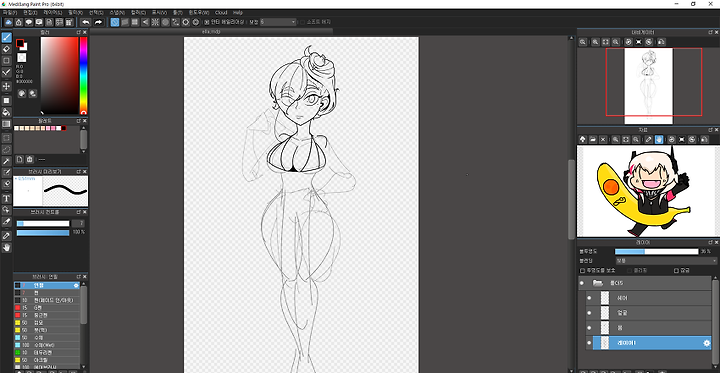Hide the 헤어 layer

click(x=589, y=298)
